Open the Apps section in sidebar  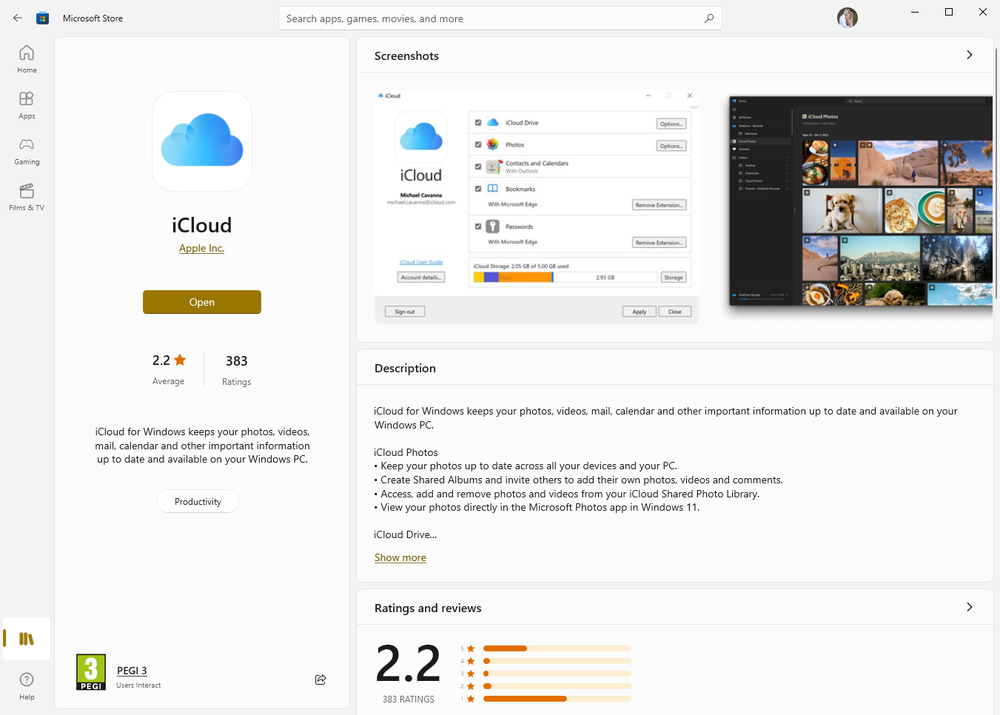click(x=27, y=105)
